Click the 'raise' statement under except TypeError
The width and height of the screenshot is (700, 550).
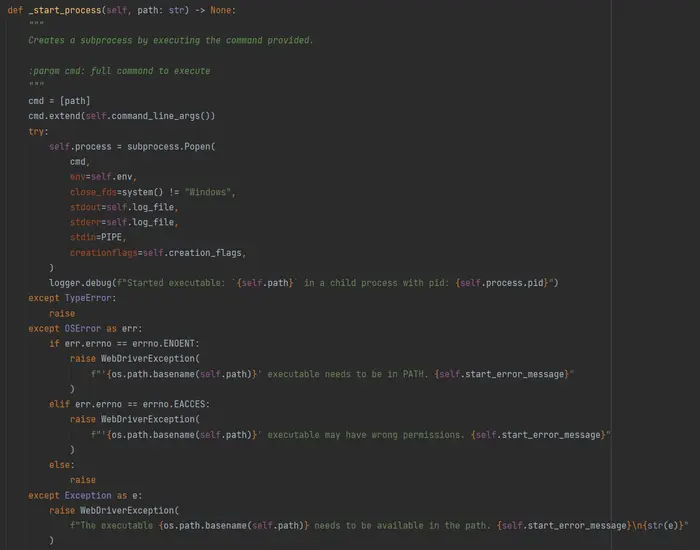(x=62, y=313)
